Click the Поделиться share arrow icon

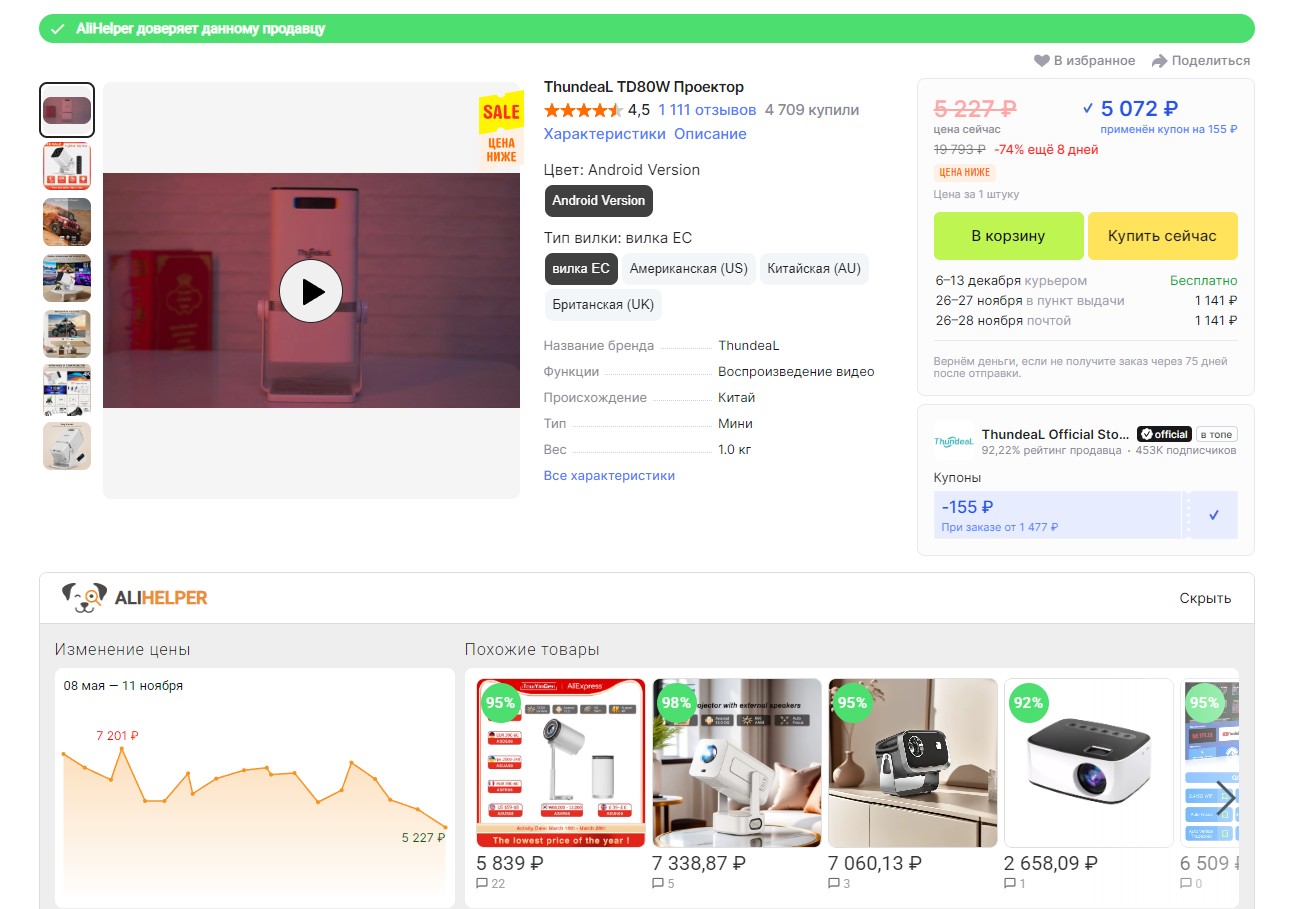(1159, 61)
